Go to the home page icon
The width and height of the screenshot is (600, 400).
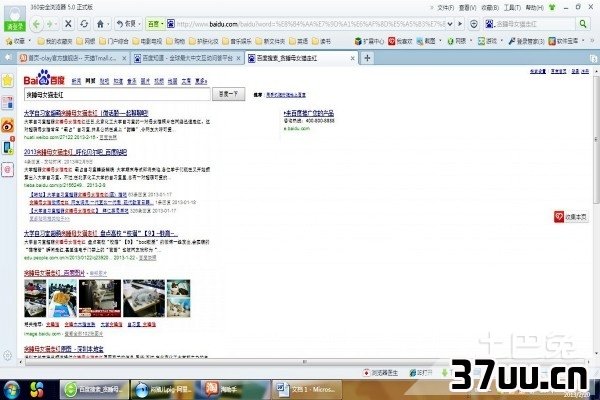point(100,24)
